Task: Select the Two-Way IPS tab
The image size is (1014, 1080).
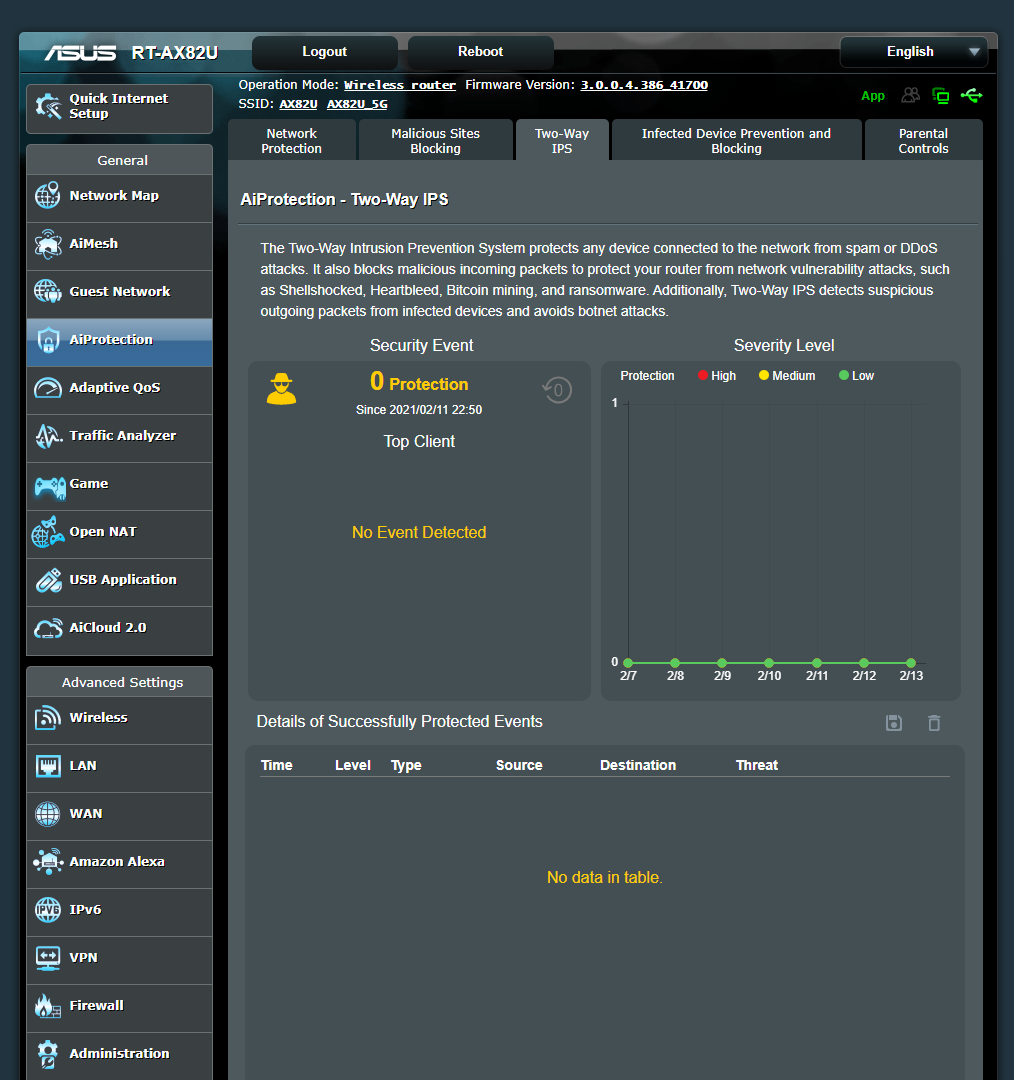Action: click(561, 141)
